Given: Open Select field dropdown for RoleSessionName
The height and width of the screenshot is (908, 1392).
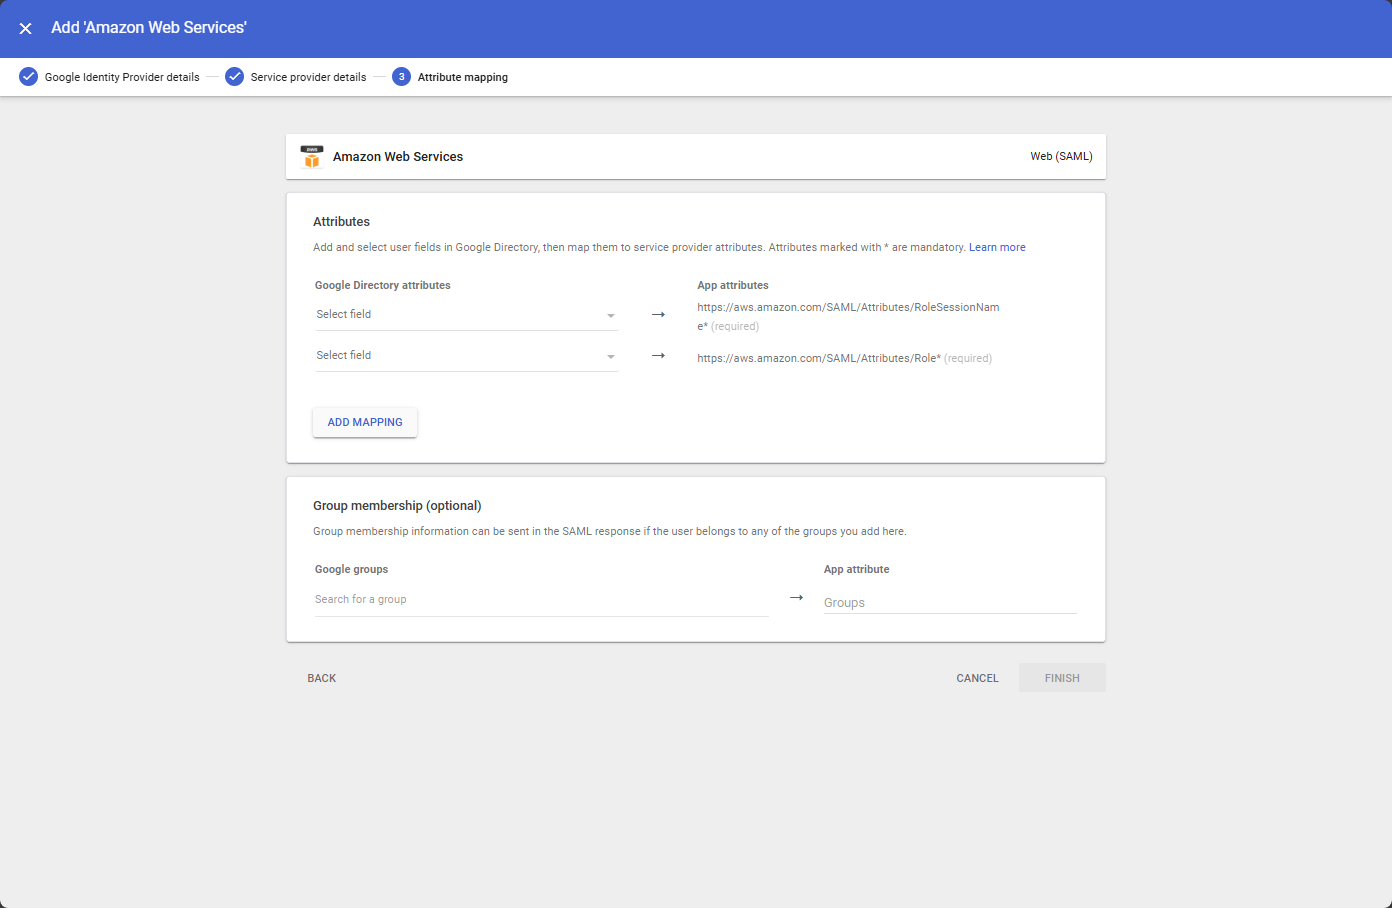Looking at the screenshot, I should [466, 315].
